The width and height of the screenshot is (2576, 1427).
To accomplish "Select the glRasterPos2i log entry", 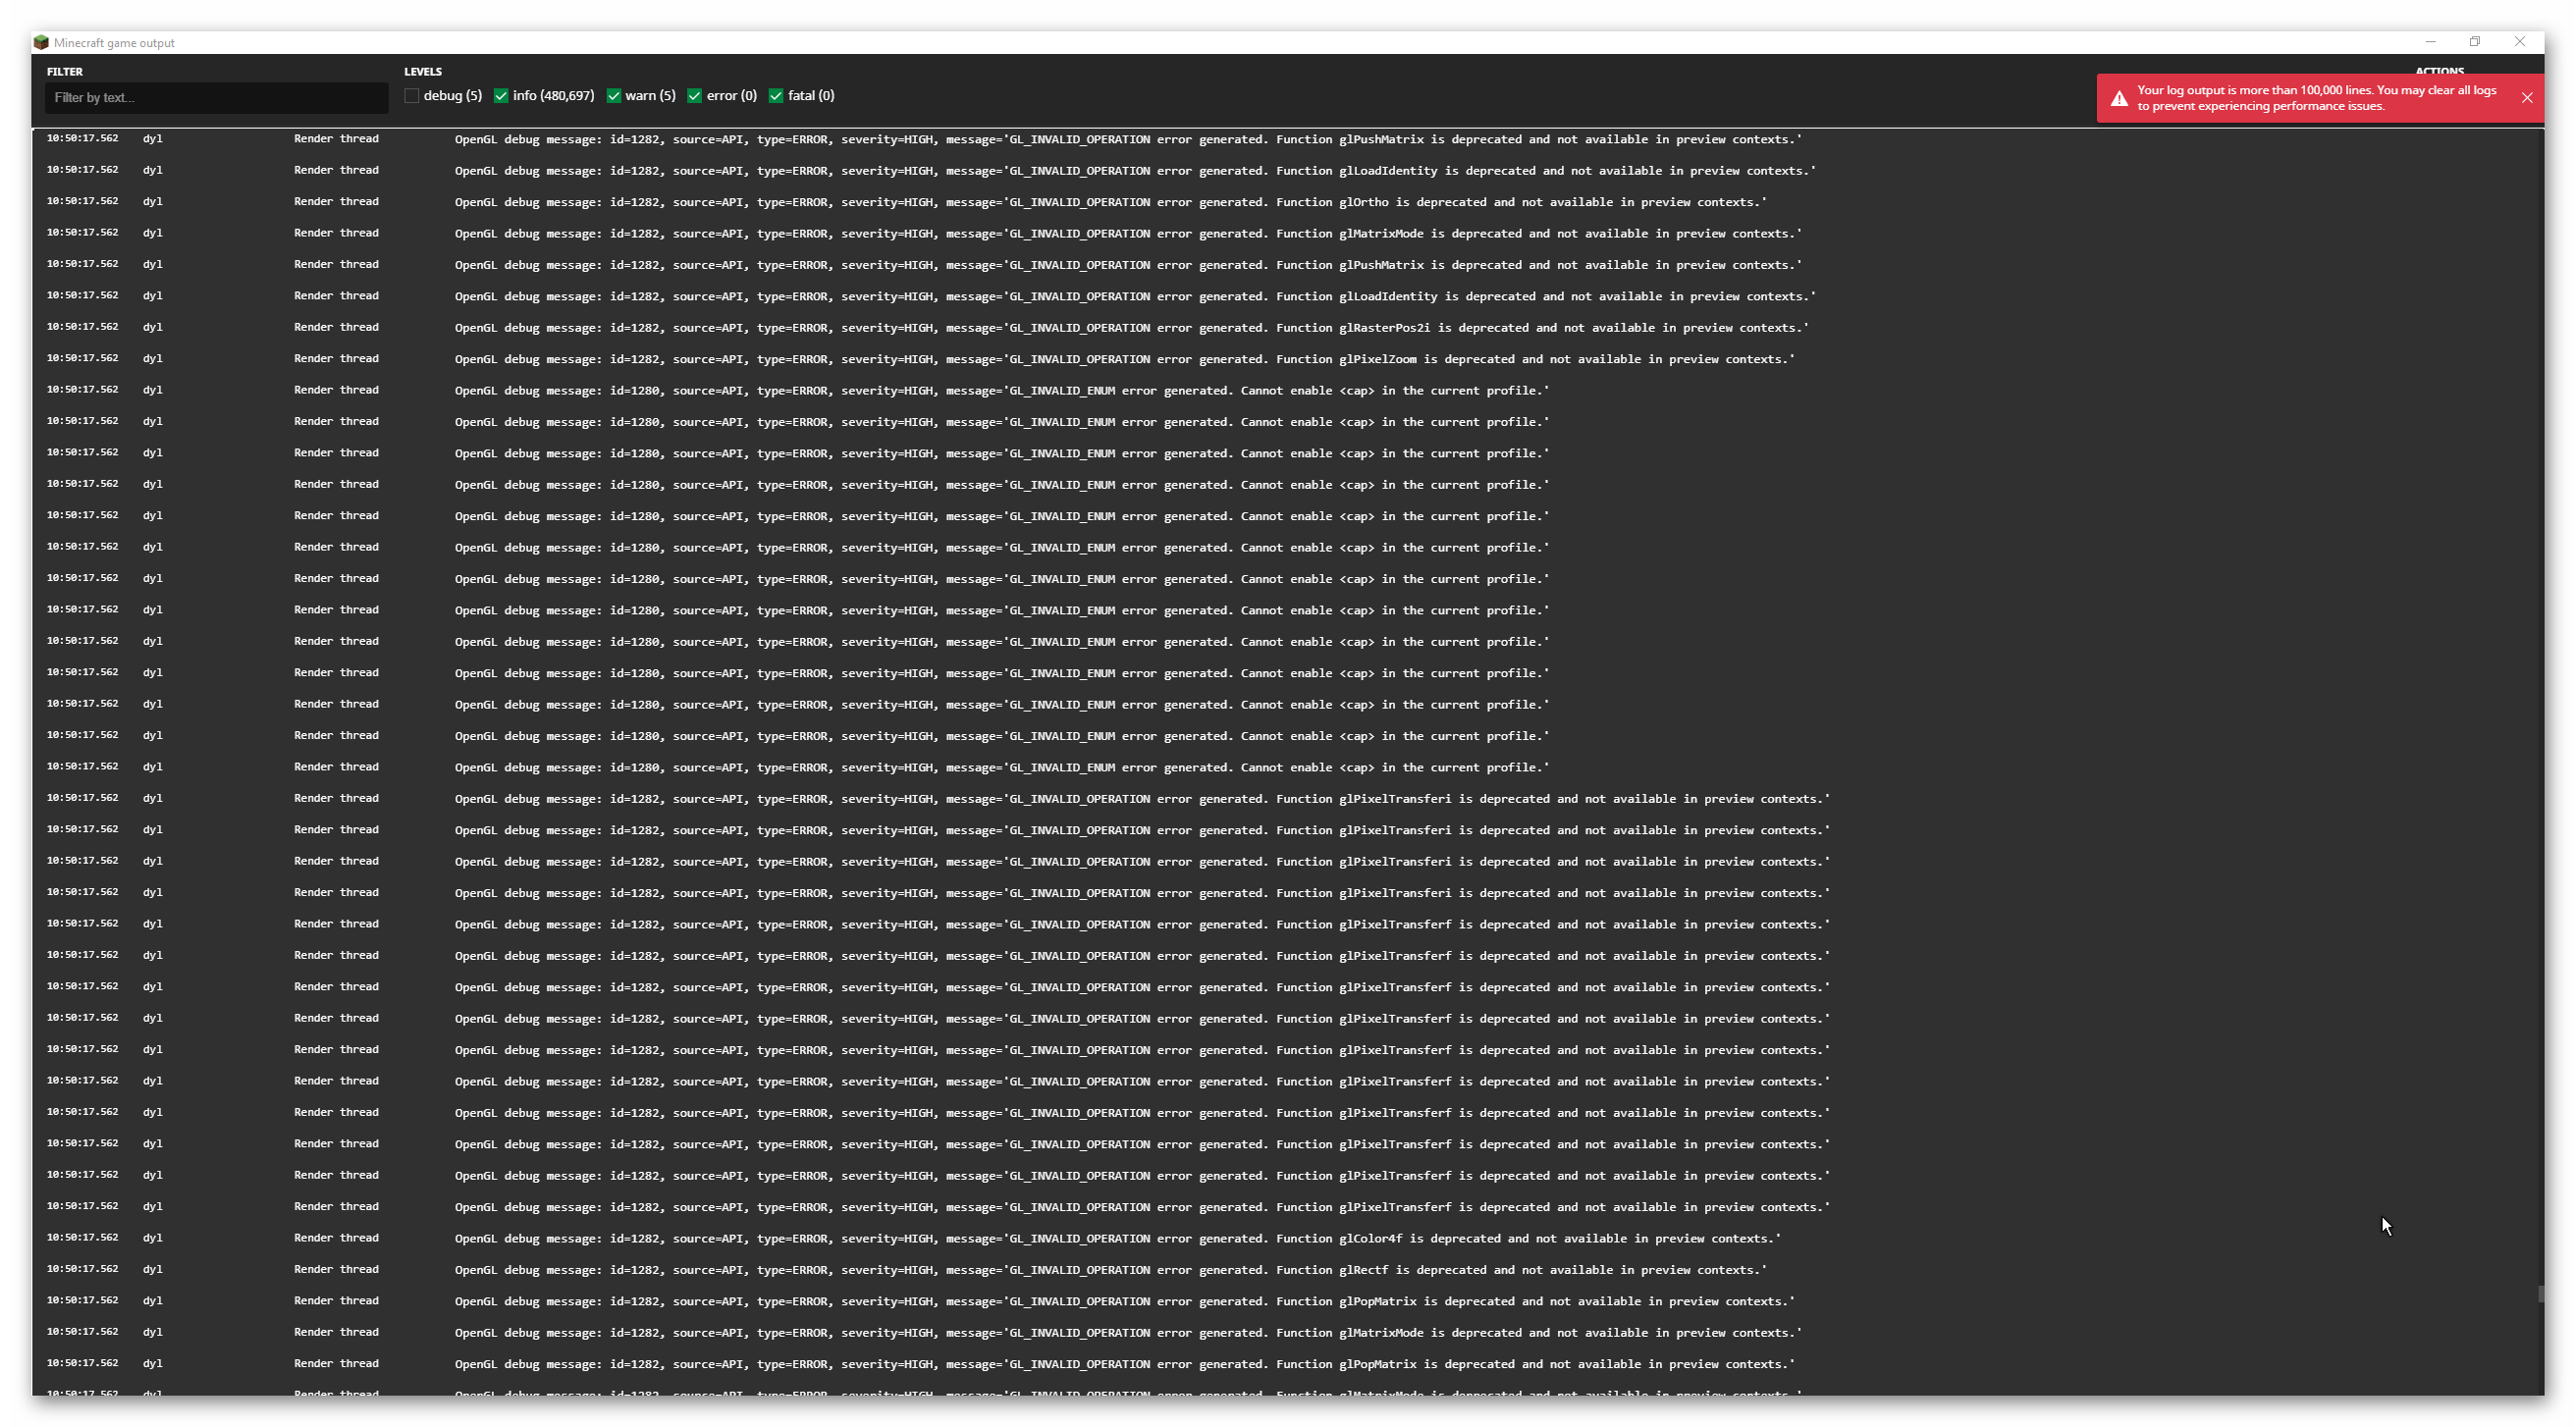I will (1130, 328).
